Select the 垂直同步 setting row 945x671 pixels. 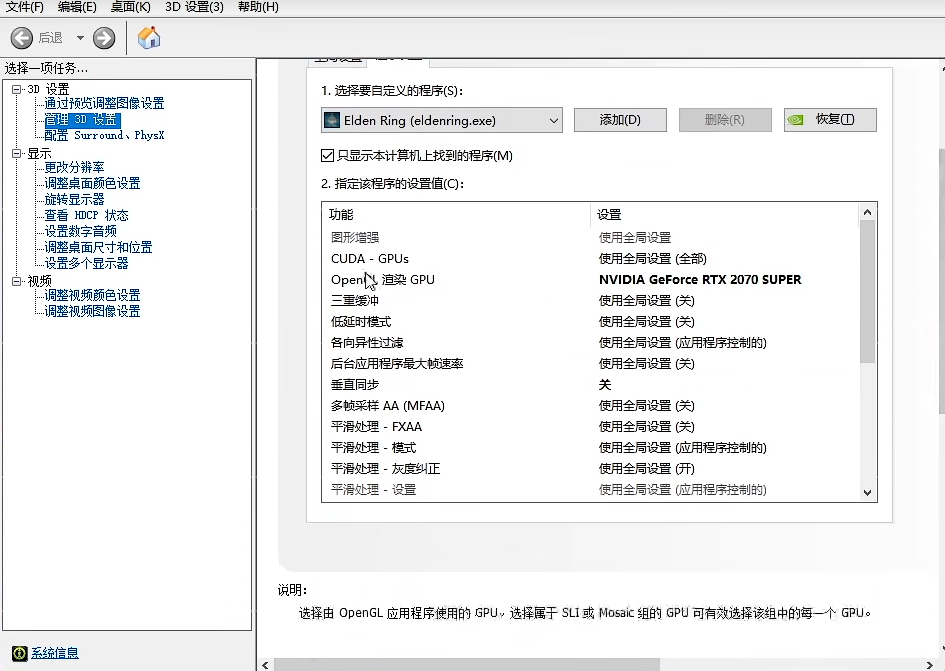pos(355,385)
